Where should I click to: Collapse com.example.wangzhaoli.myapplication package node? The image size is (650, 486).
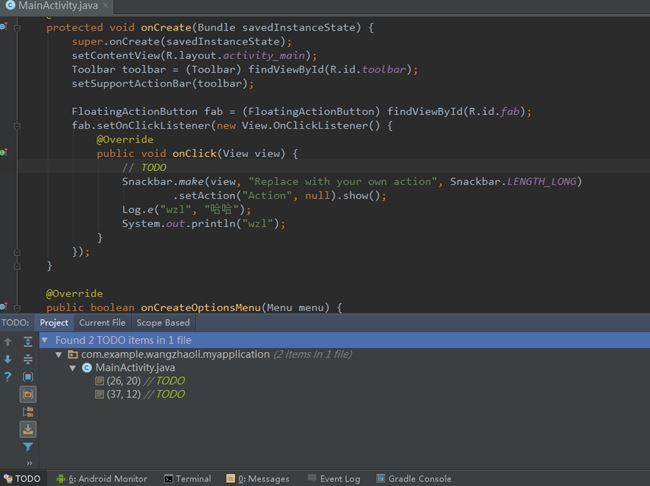point(59,354)
